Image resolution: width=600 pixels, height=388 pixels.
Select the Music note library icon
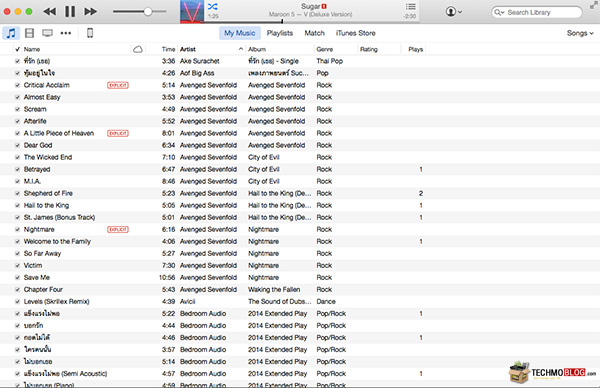(11, 33)
